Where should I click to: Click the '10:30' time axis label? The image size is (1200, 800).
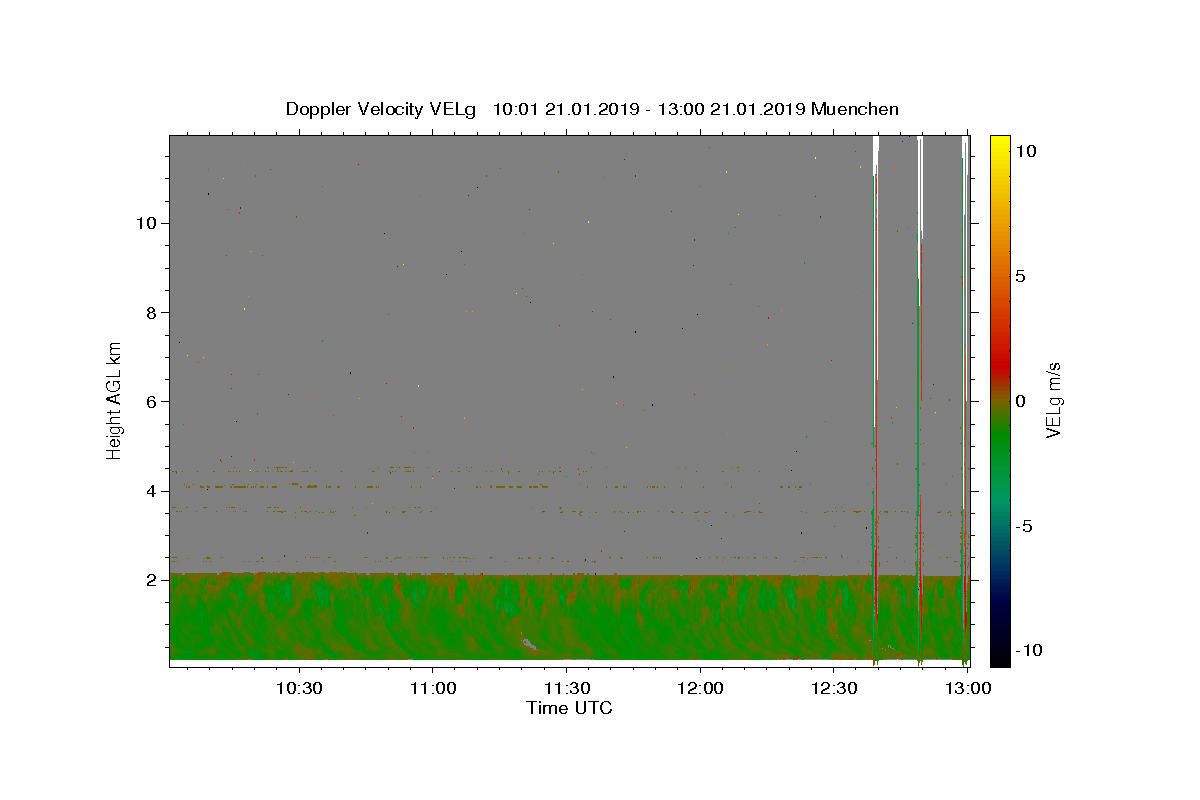[x=299, y=689]
